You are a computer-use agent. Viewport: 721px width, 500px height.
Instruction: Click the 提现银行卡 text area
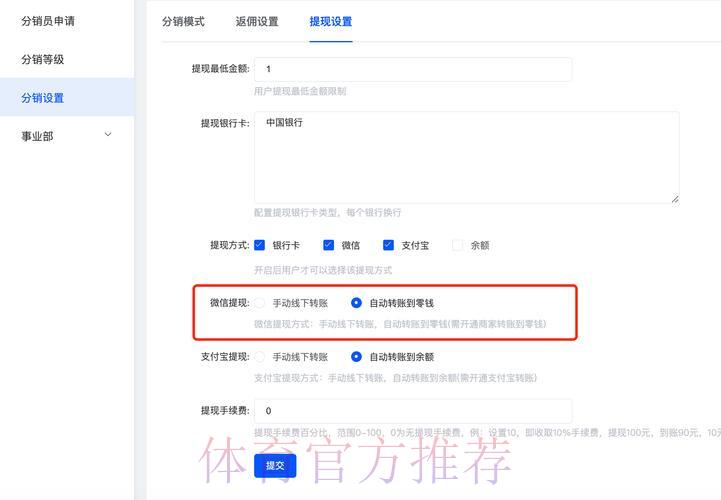(x=467, y=157)
